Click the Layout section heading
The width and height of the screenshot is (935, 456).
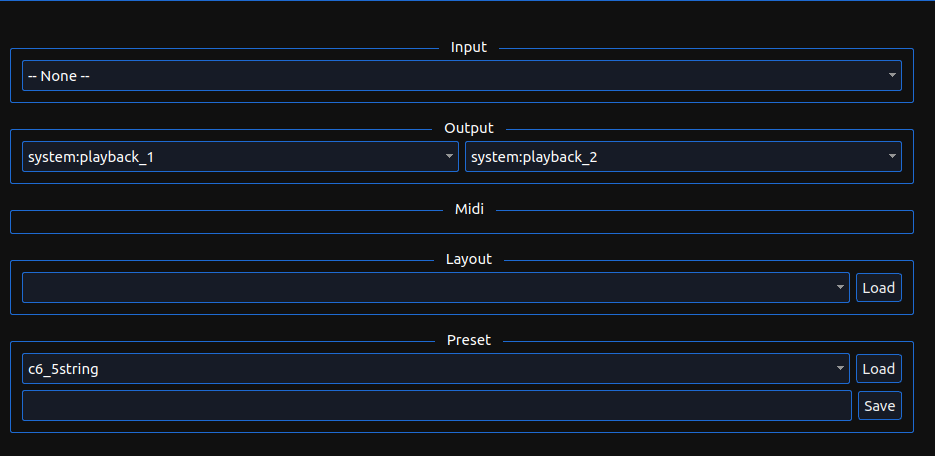pos(469,259)
